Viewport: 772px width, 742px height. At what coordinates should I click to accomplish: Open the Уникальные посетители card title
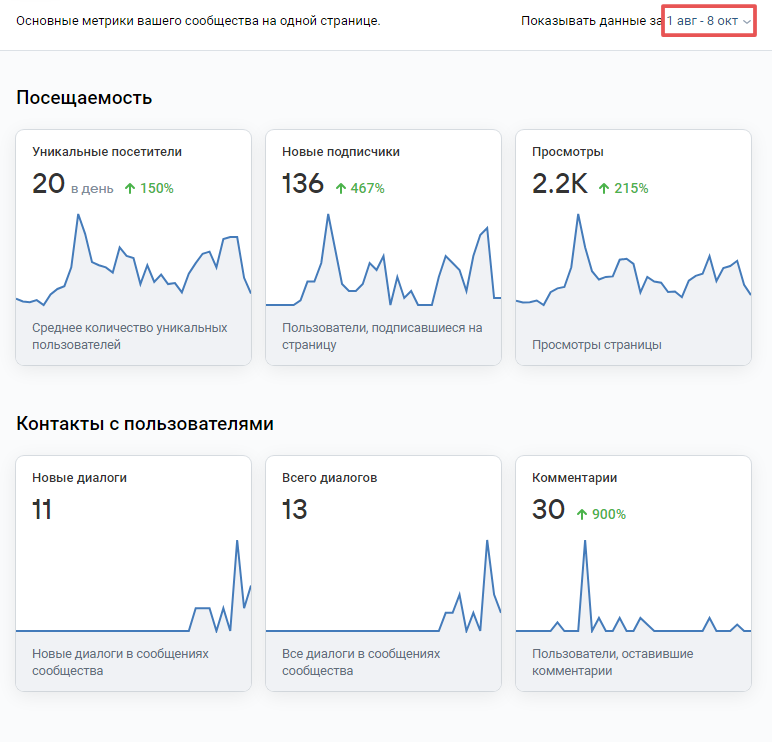point(107,152)
